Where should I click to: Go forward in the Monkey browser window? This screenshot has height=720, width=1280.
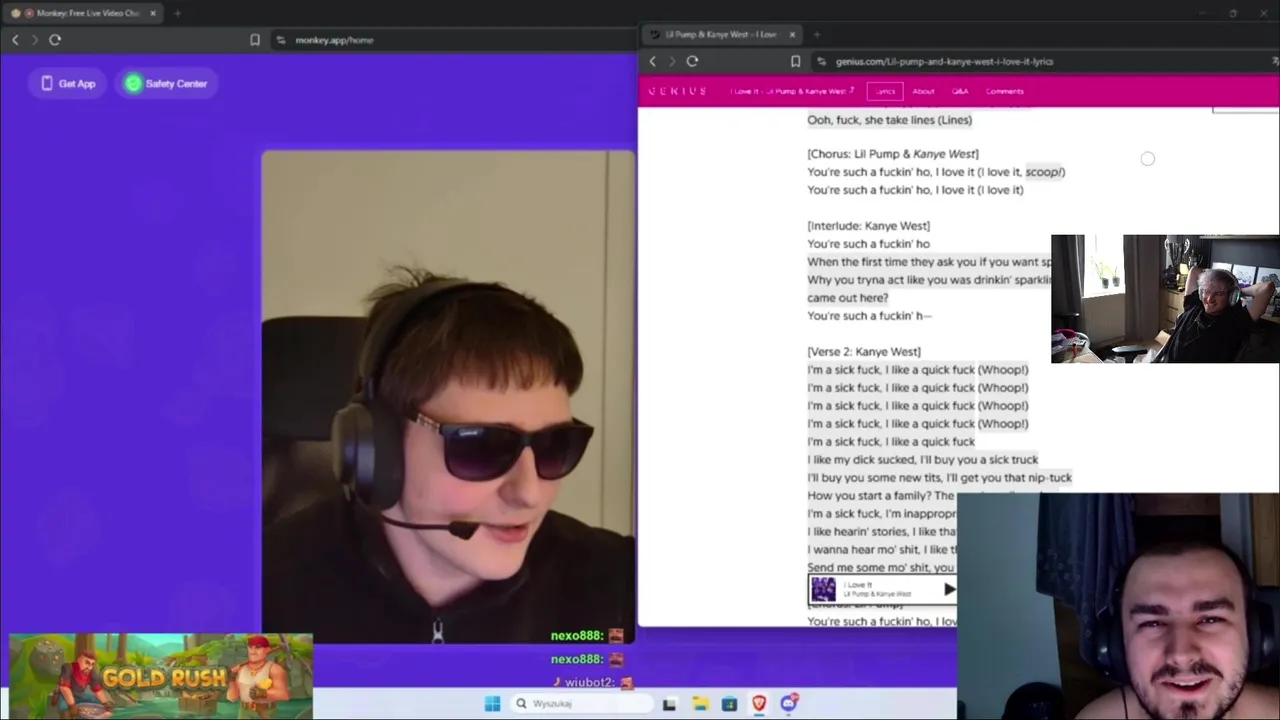coord(34,40)
